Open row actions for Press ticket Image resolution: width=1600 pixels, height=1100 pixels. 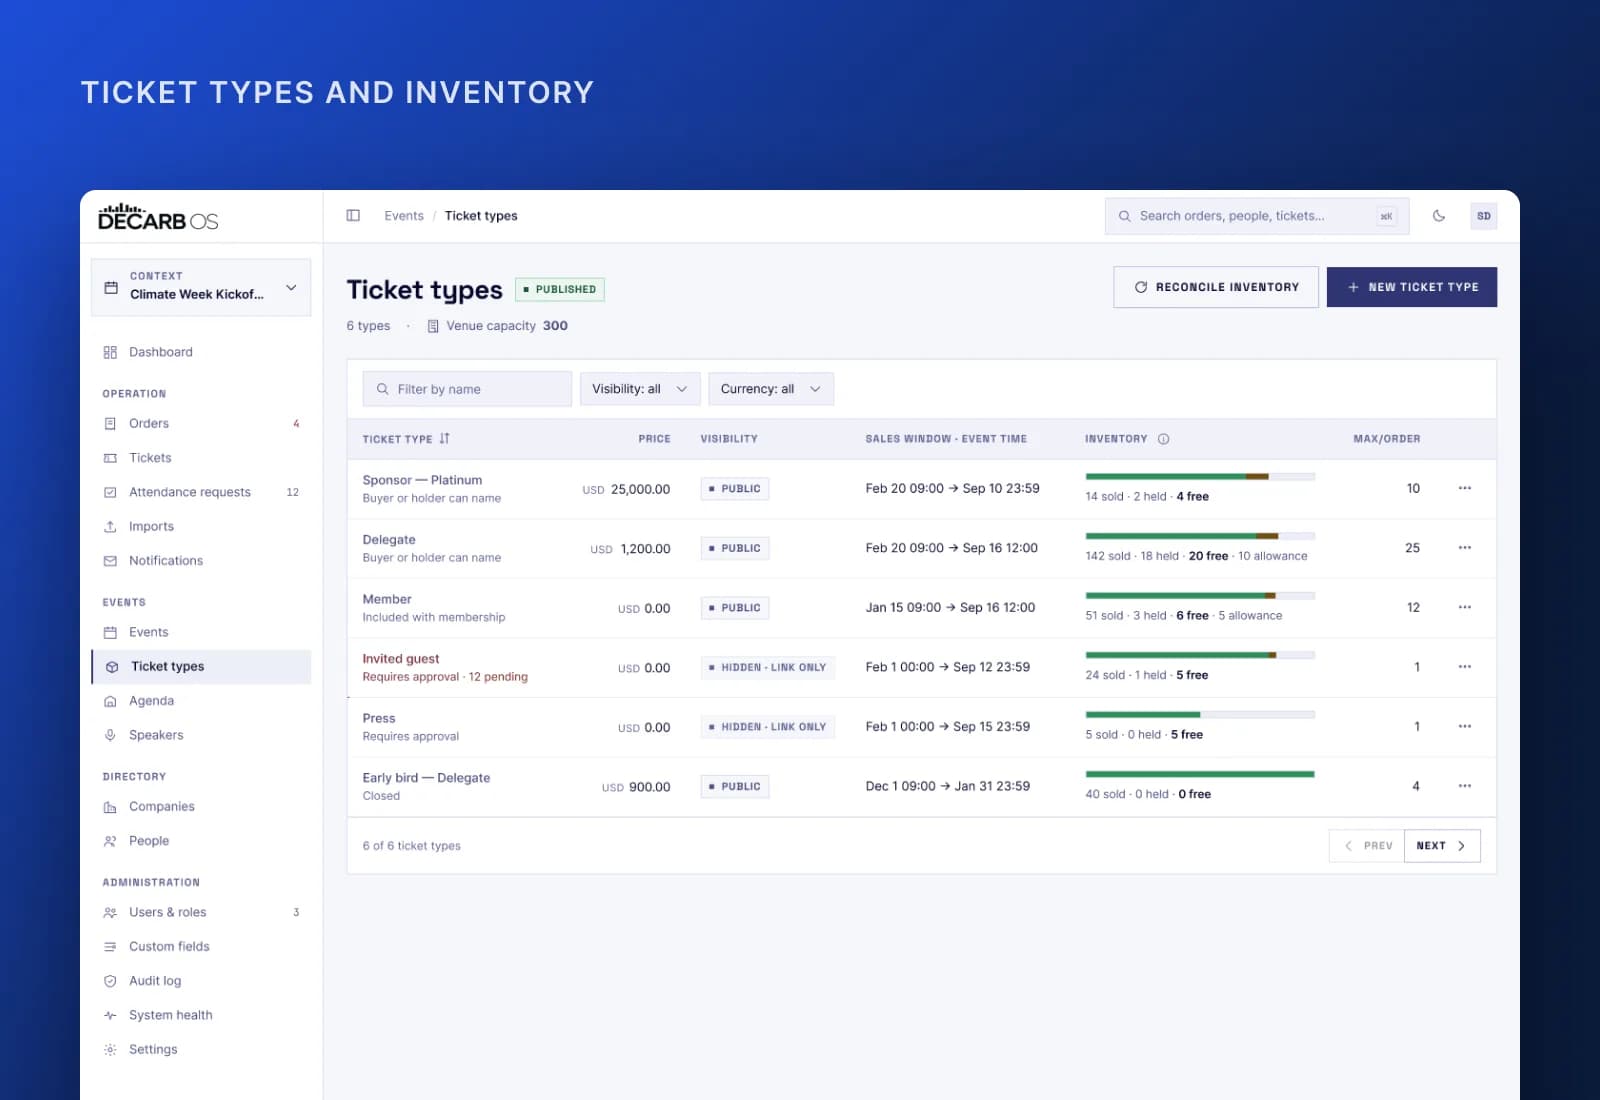pos(1465,727)
